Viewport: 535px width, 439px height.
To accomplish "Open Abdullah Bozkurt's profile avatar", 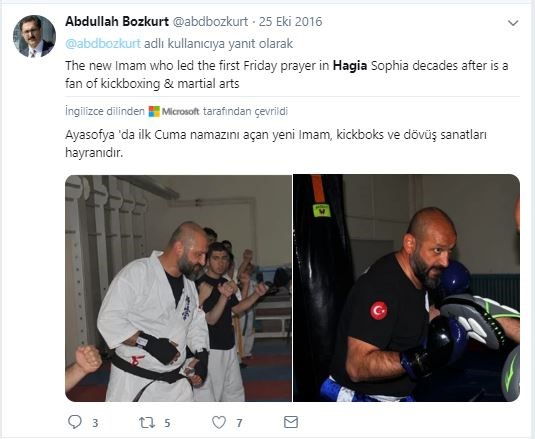I will [x=34, y=36].
